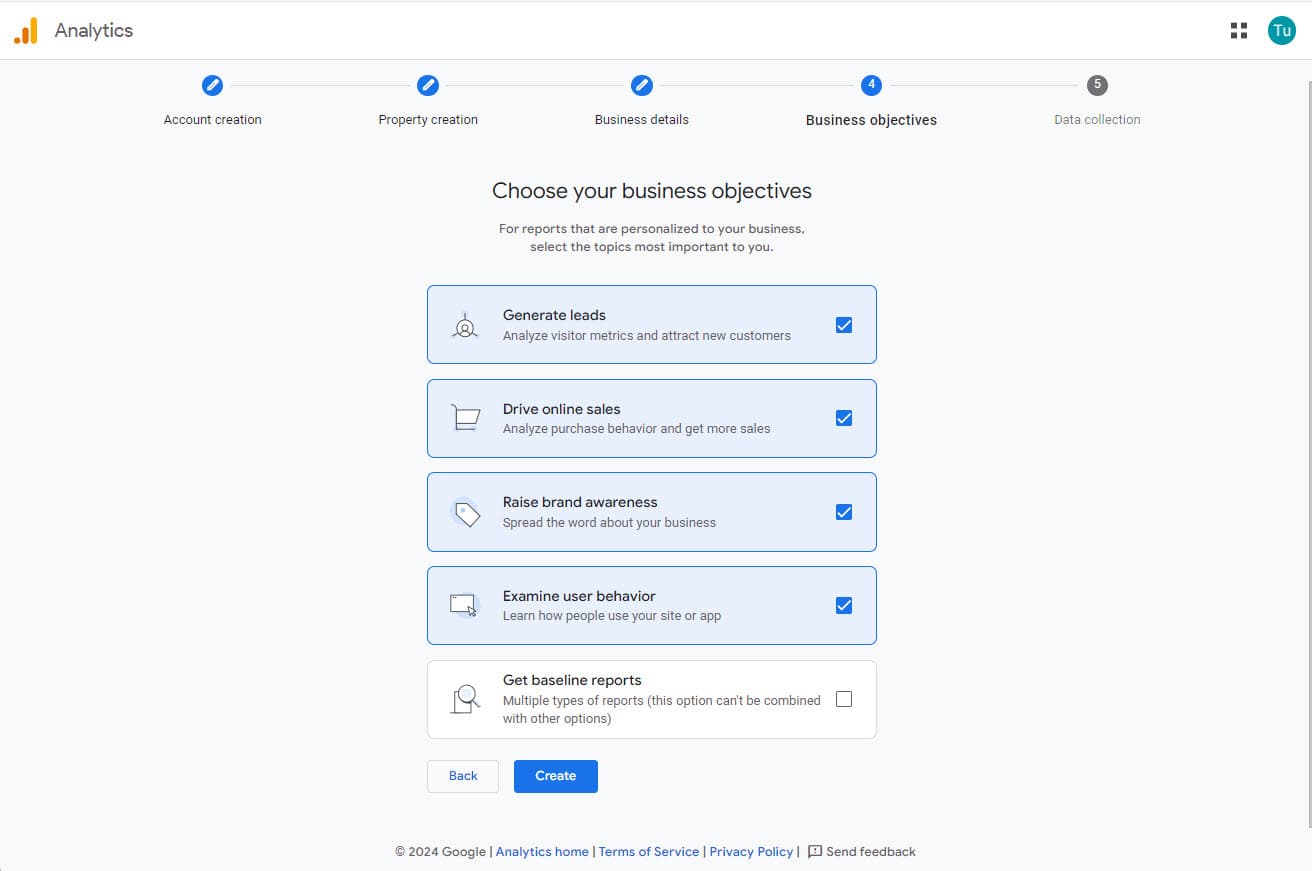Click the magnifier baseline reports icon
The height and width of the screenshot is (871, 1312).
[465, 699]
